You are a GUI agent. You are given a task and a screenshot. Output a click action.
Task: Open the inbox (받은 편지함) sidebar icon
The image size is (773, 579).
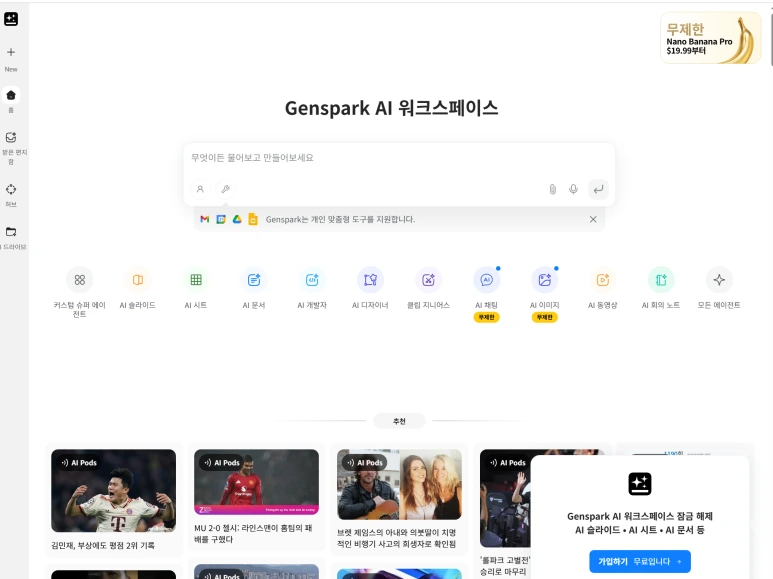coord(11,137)
